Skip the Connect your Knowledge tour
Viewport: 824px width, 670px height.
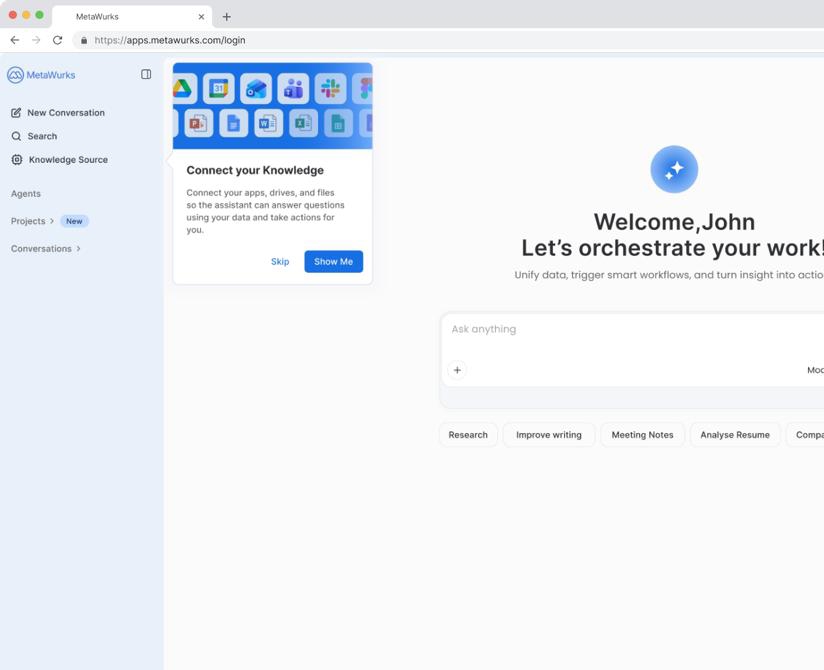(280, 262)
